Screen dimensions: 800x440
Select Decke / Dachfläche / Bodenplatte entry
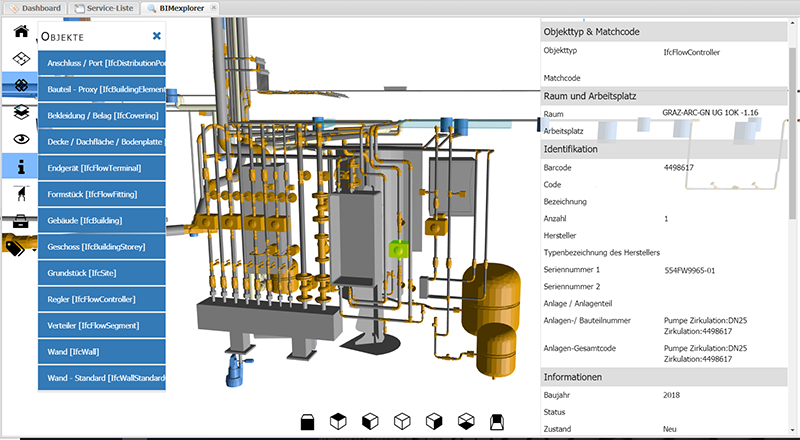(102, 142)
